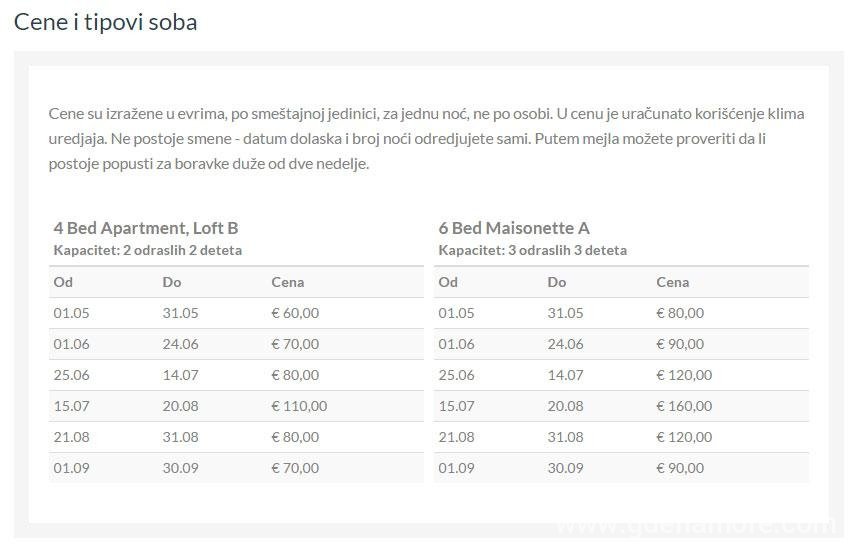The height and width of the screenshot is (548, 855).
Task: Click the "Cena" header in Maisonette A table
Action: click(673, 282)
